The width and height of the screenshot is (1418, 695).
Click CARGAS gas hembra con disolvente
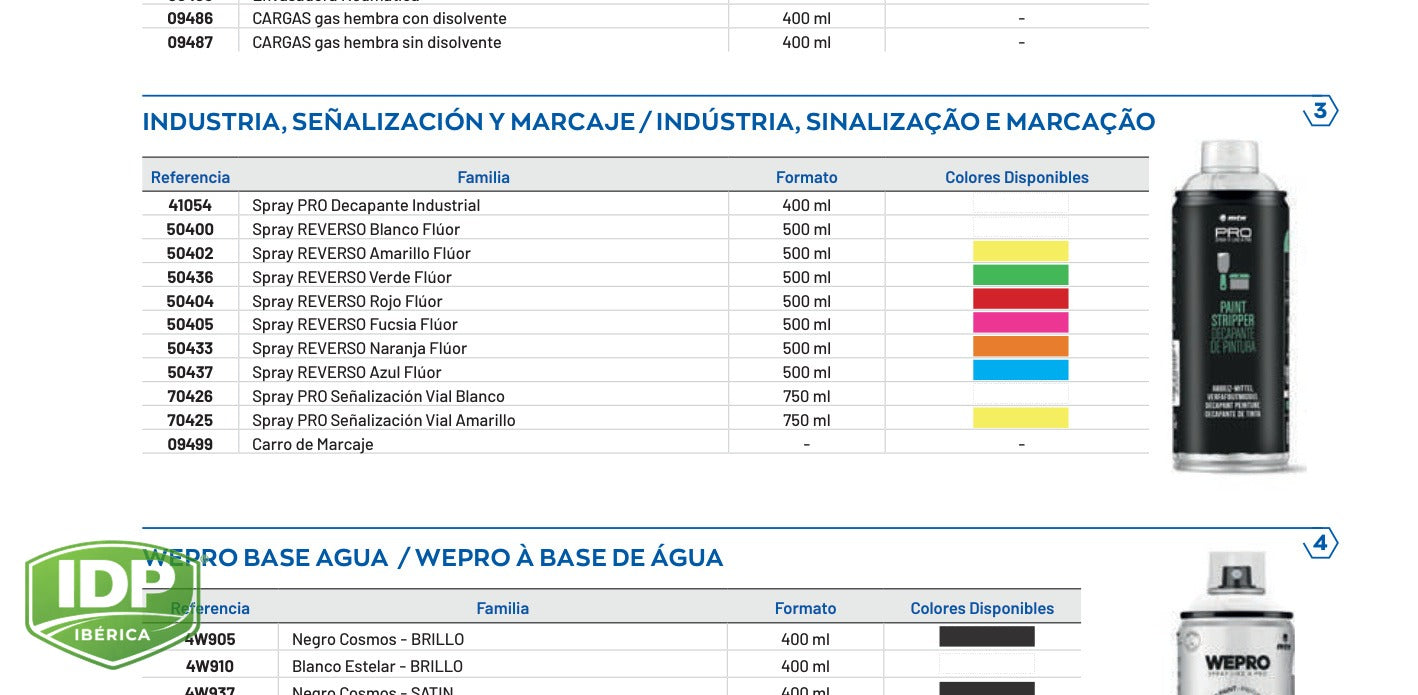point(379,18)
